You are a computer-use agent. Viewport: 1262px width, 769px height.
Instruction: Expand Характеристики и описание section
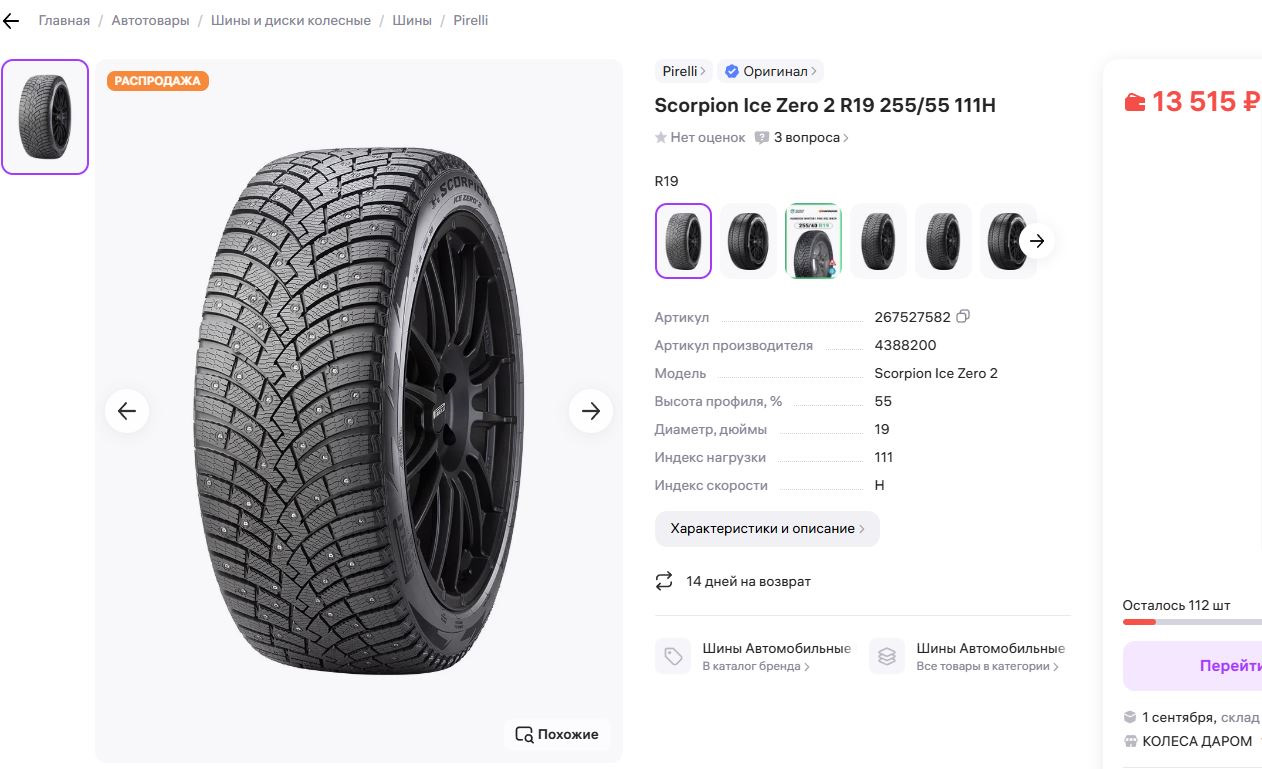coord(767,529)
